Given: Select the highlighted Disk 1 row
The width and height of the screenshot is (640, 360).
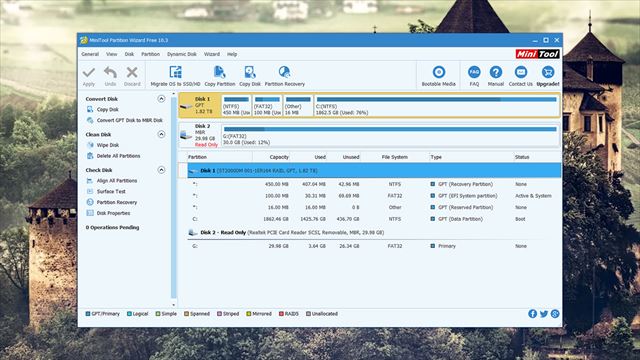Looking at the screenshot, I should coord(374,171).
